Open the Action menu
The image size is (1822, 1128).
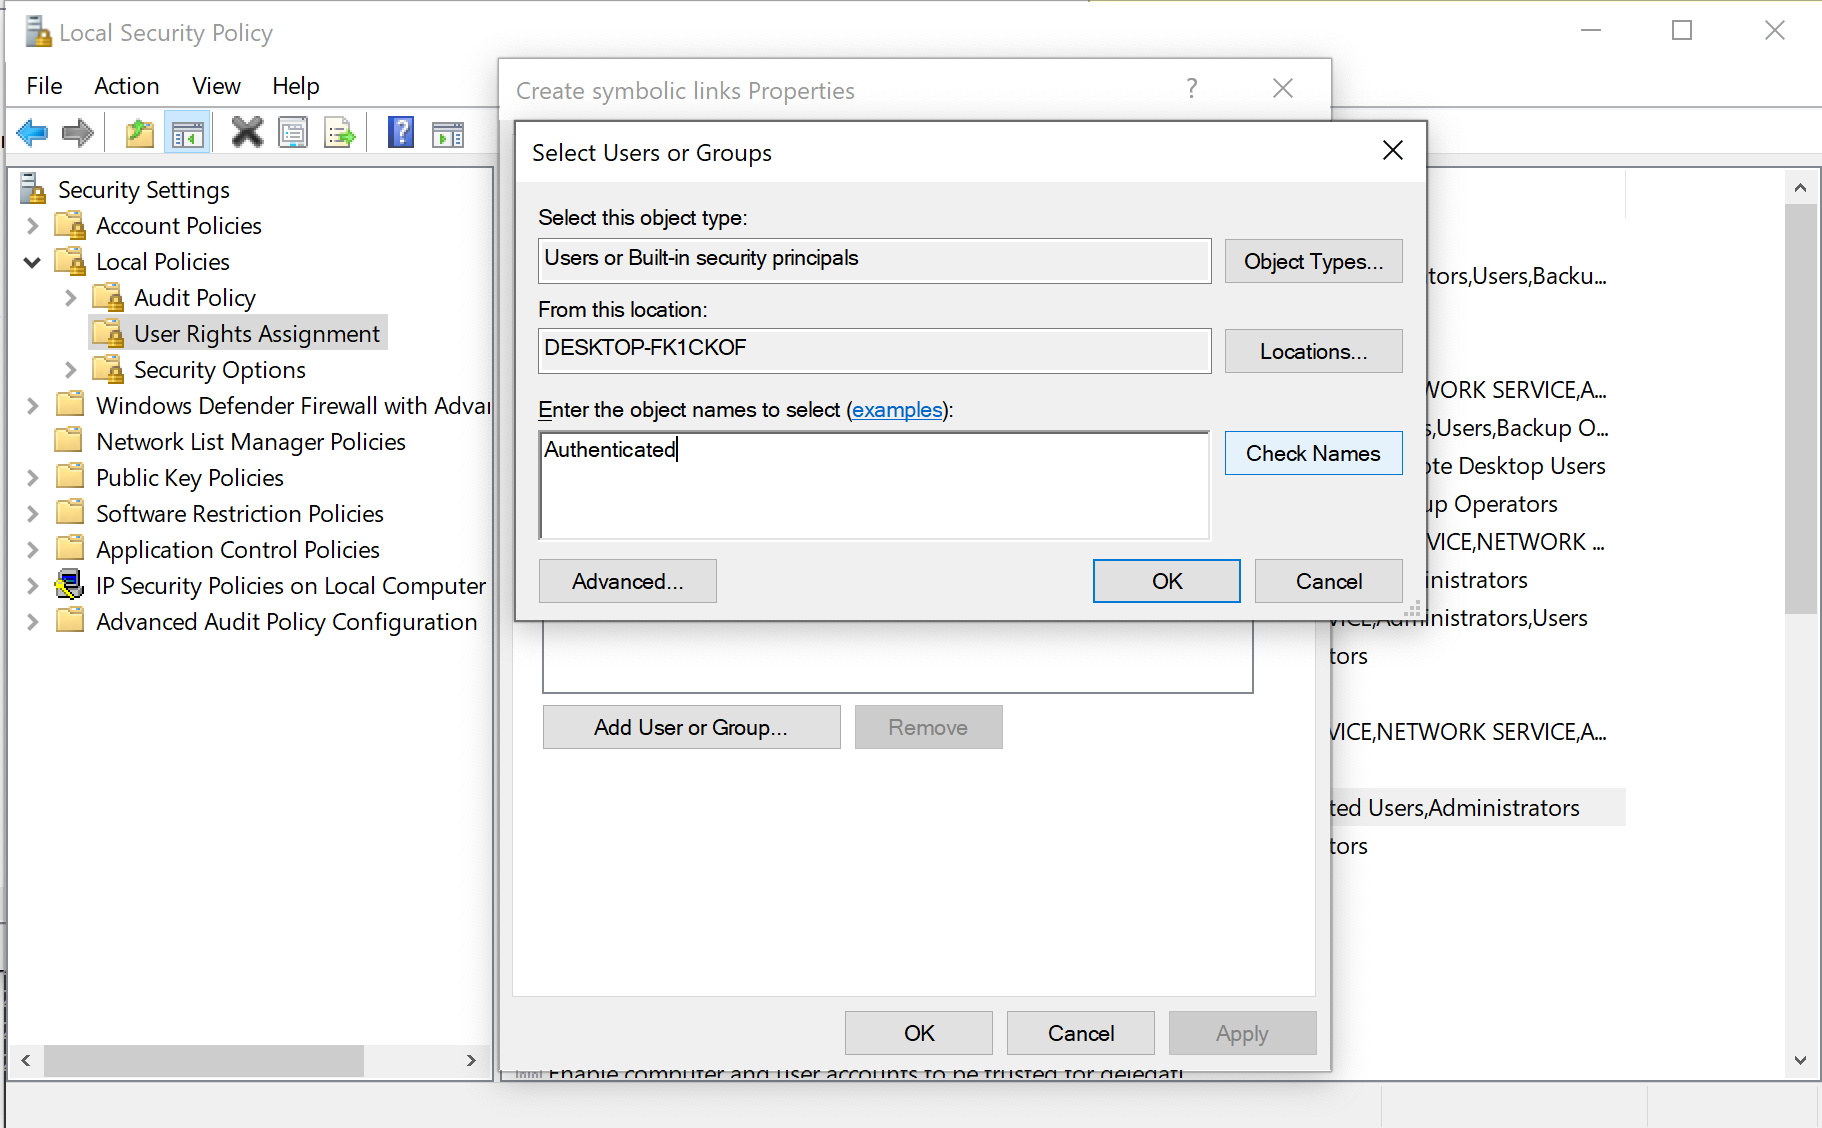[x=126, y=86]
